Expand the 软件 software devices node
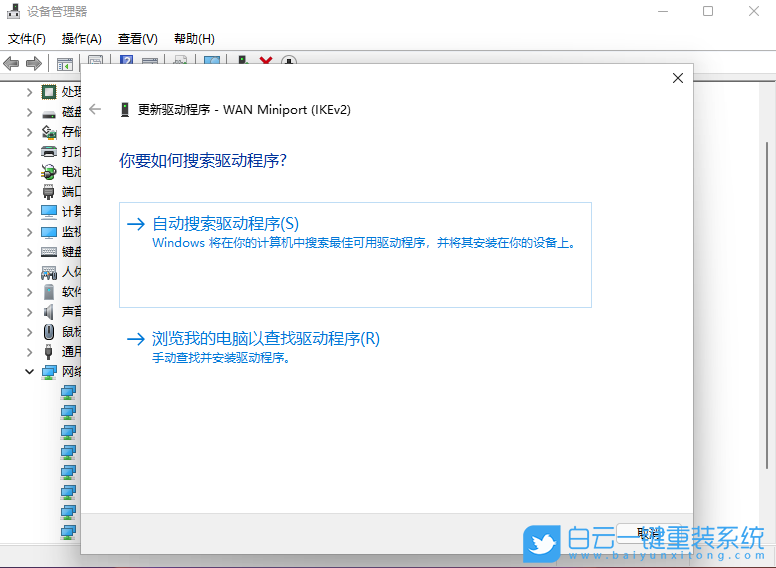 [30, 292]
